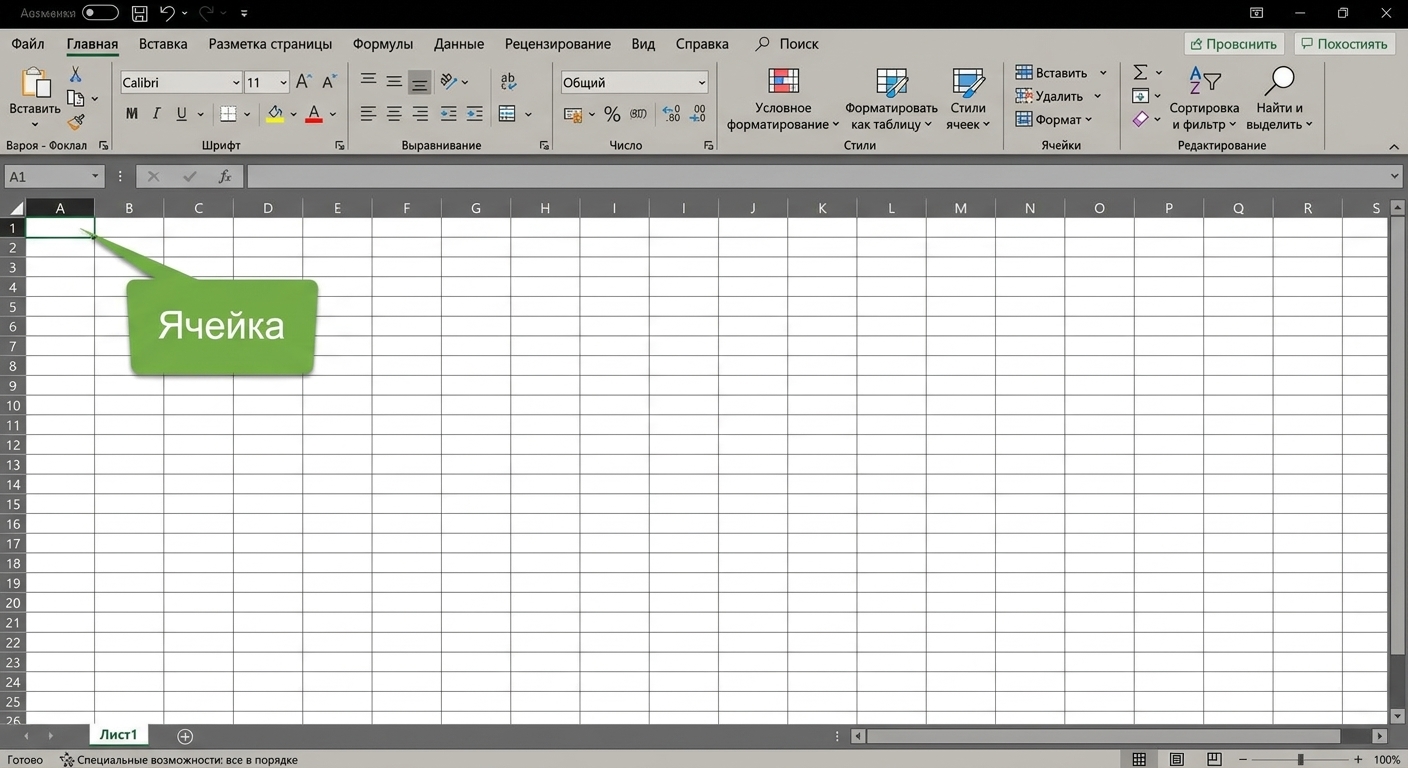Increase decimal places
The image size is (1408, 768).
click(x=671, y=114)
